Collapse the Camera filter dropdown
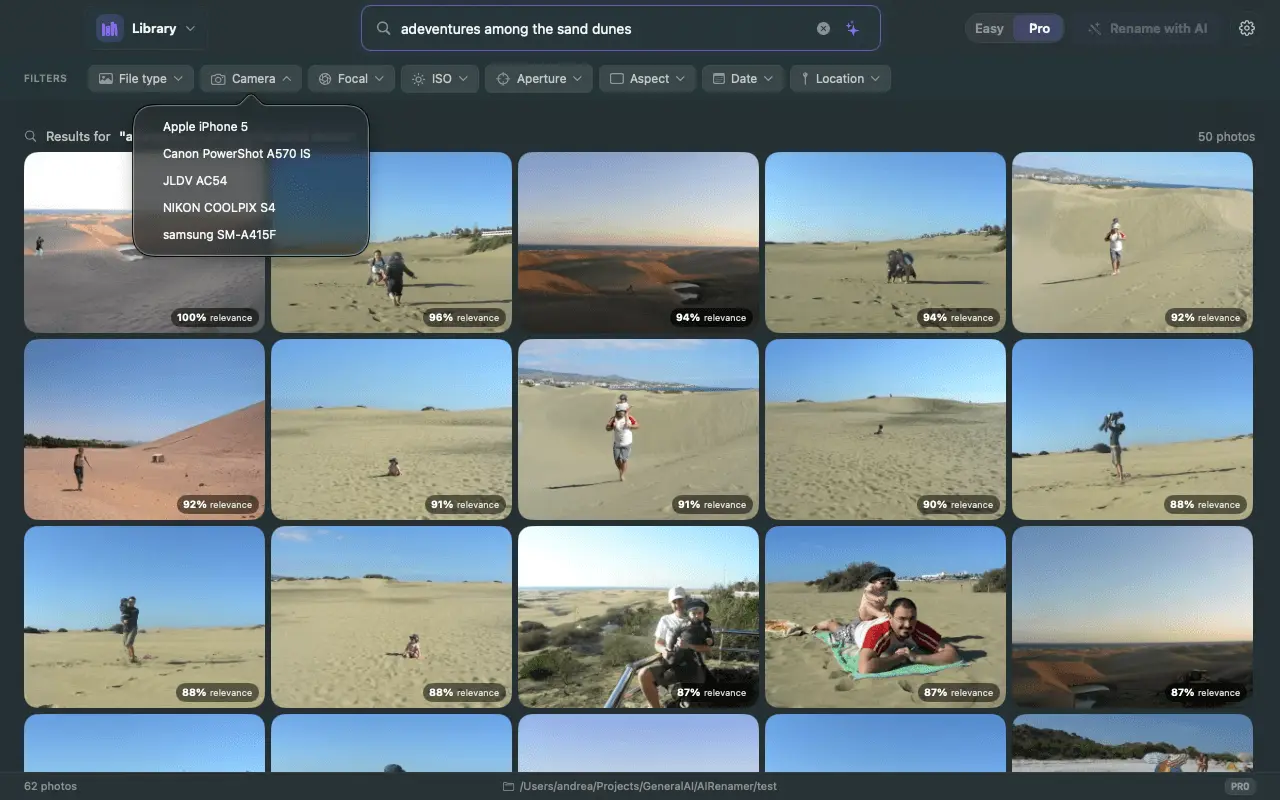Image resolution: width=1280 pixels, height=800 pixels. 251,79
